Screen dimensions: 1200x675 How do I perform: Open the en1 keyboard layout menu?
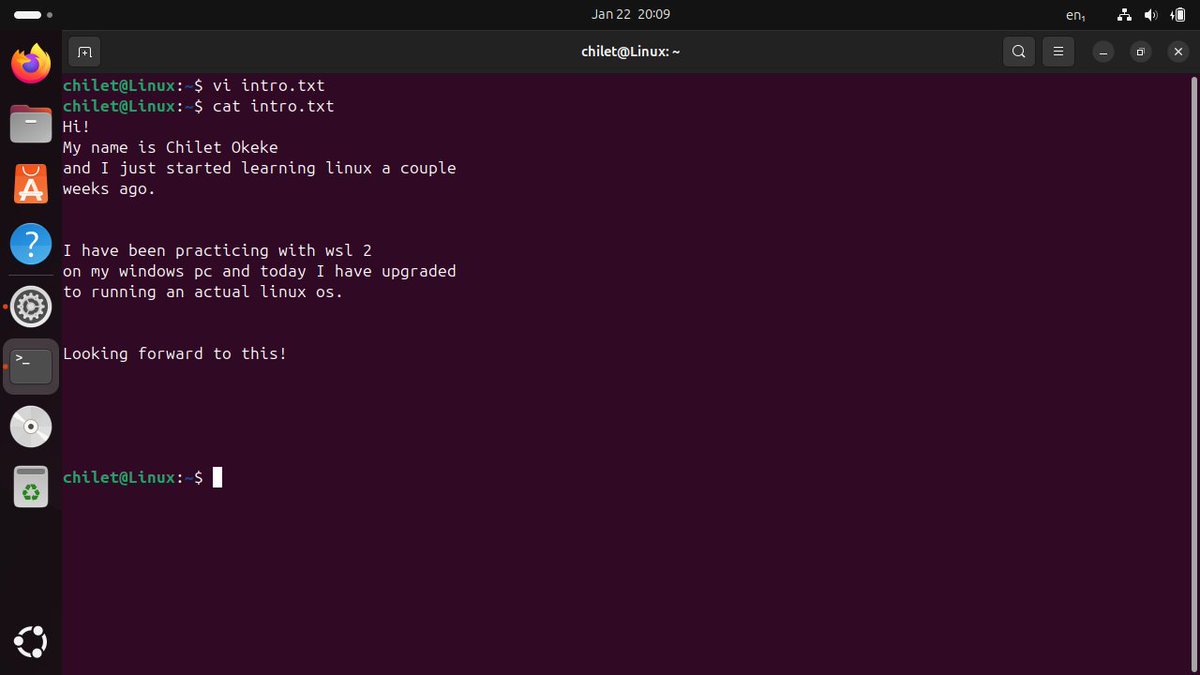(x=1075, y=14)
